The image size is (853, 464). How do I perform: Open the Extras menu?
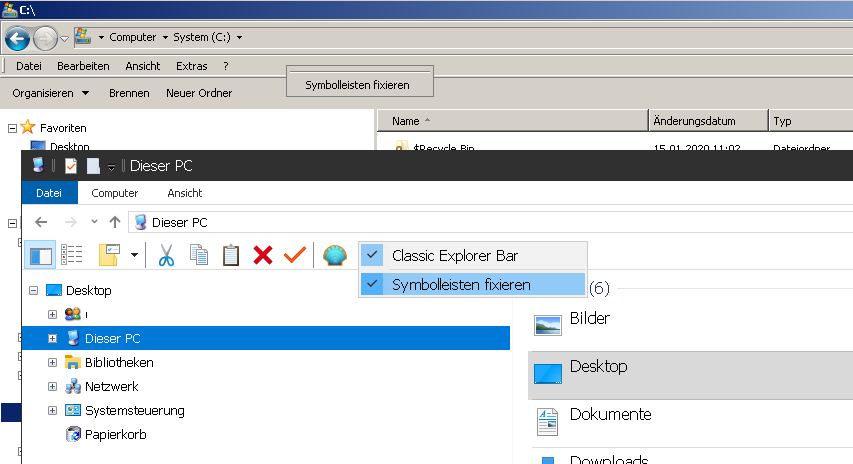(191, 66)
